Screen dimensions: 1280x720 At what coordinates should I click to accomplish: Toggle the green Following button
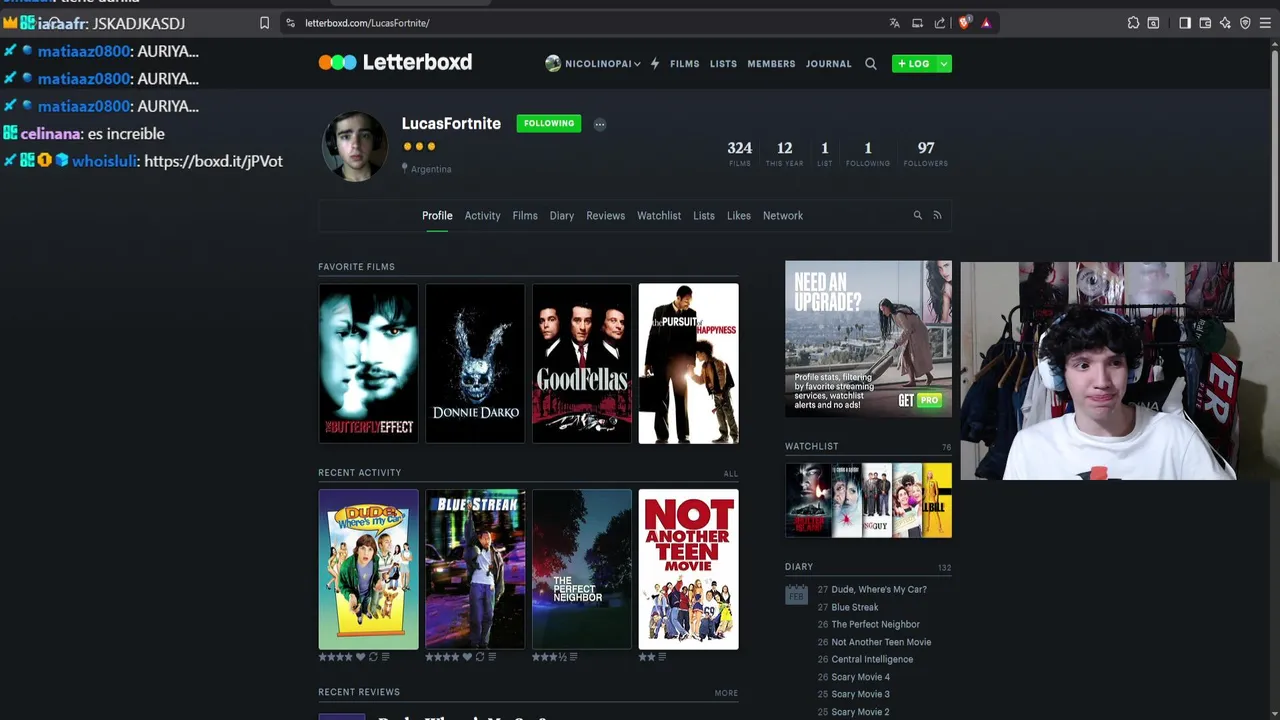coord(549,124)
